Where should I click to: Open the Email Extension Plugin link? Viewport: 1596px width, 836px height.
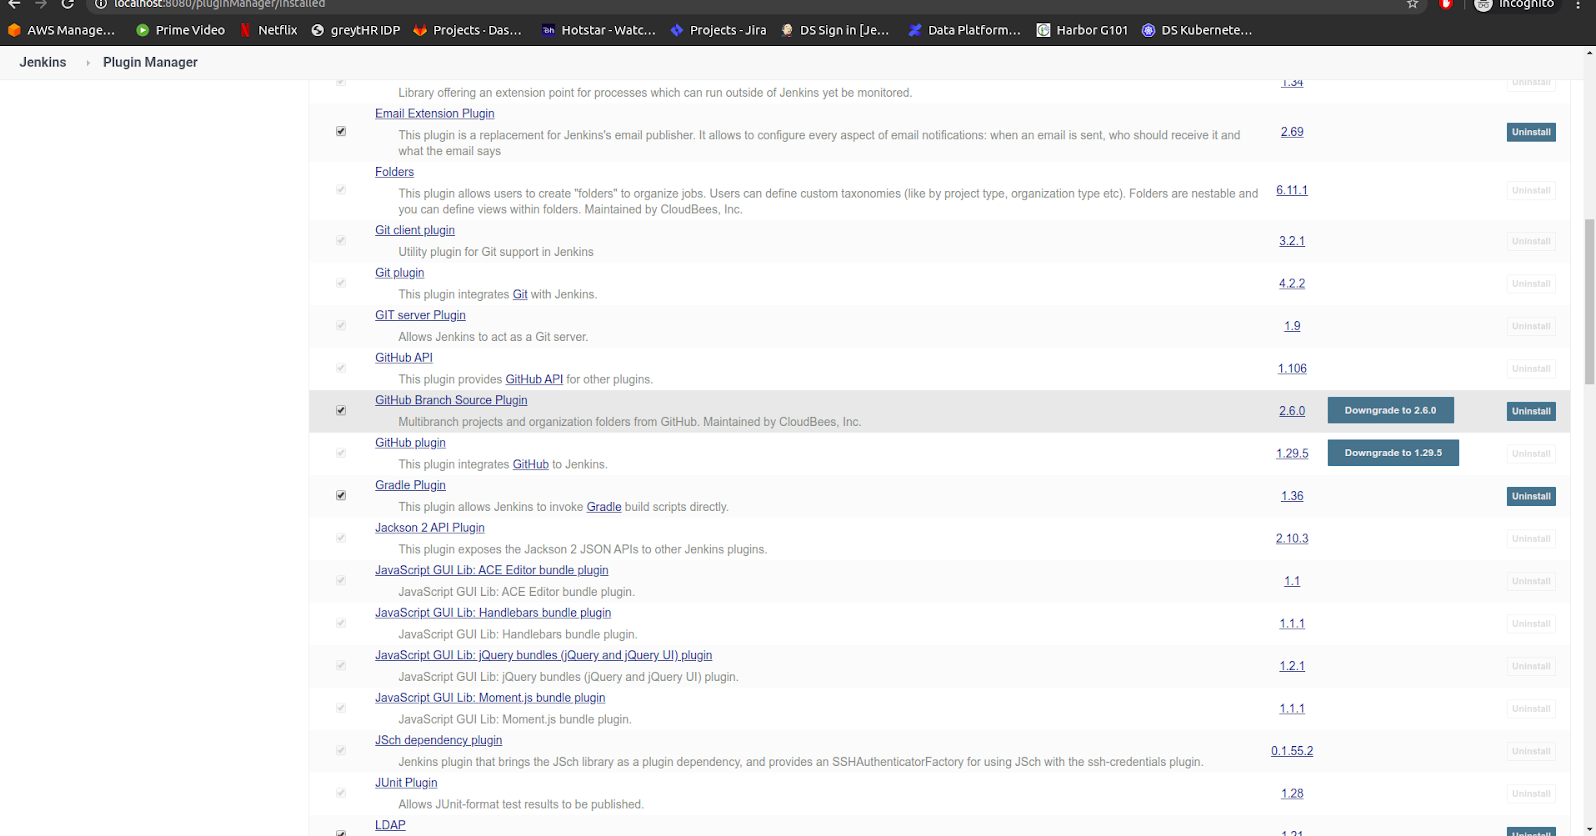[434, 113]
